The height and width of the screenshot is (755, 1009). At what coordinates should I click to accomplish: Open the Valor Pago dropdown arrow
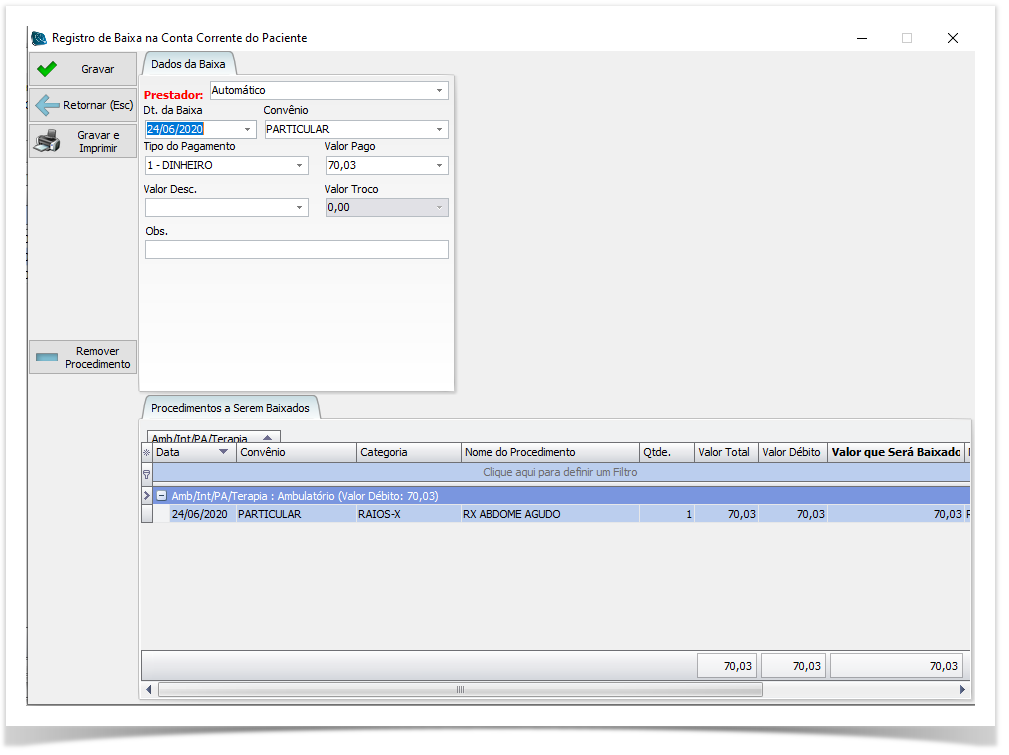[439, 166]
